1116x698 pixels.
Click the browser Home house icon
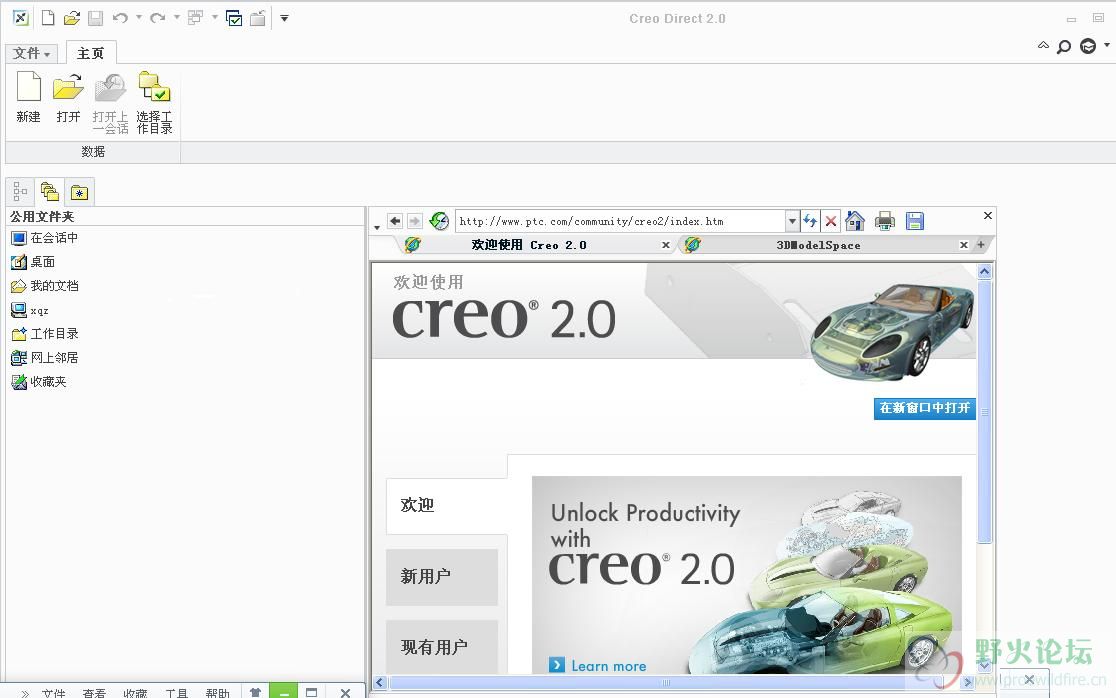855,221
